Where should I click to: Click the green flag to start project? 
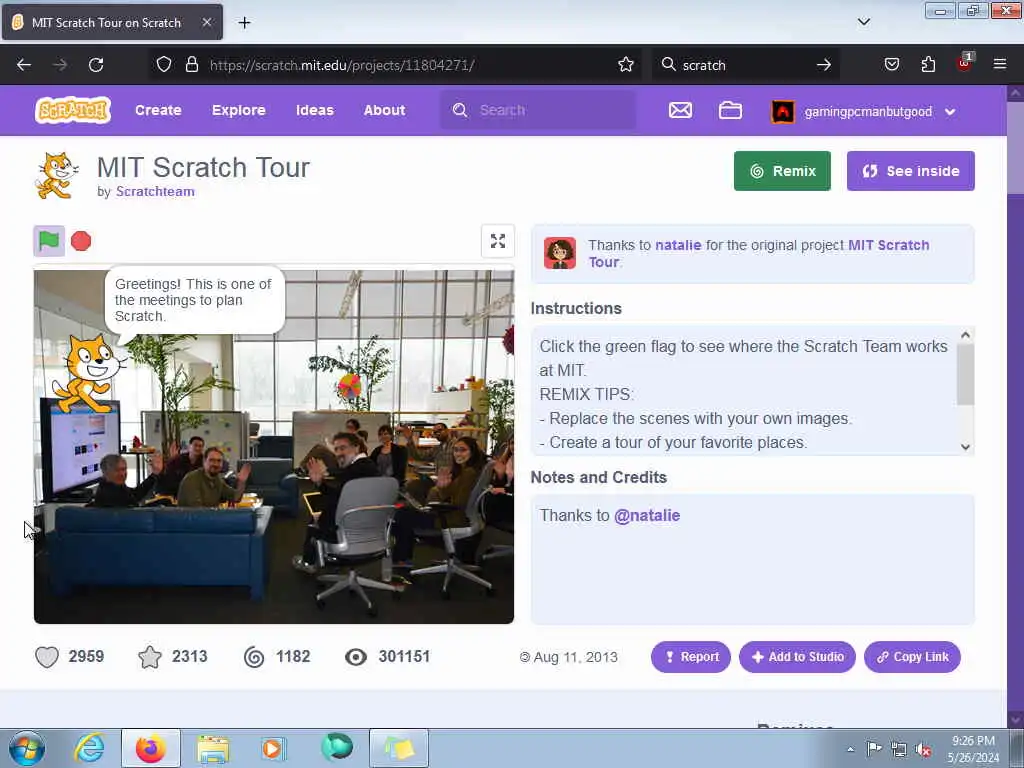49,241
